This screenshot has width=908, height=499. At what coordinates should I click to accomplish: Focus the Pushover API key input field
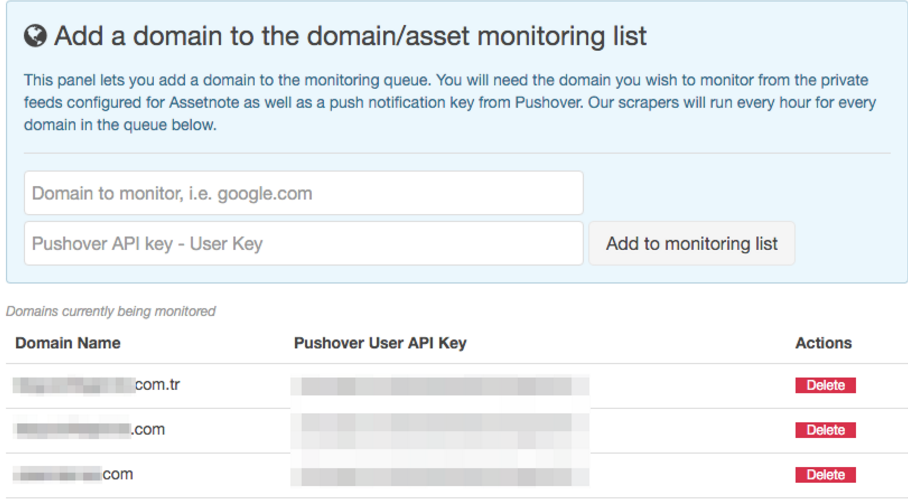tap(303, 243)
